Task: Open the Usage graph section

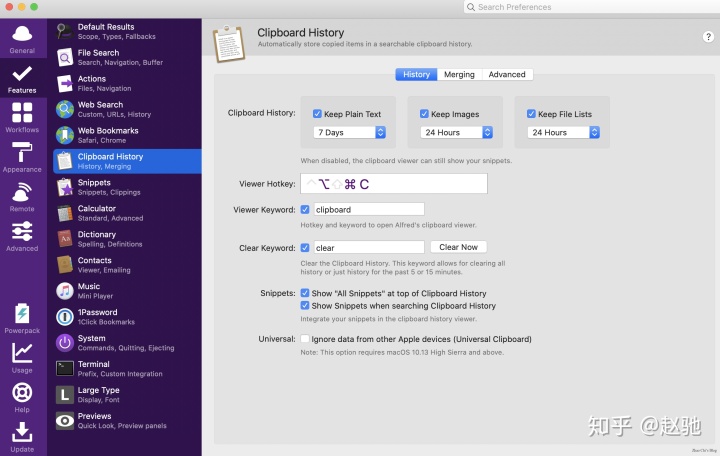Action: [22, 358]
